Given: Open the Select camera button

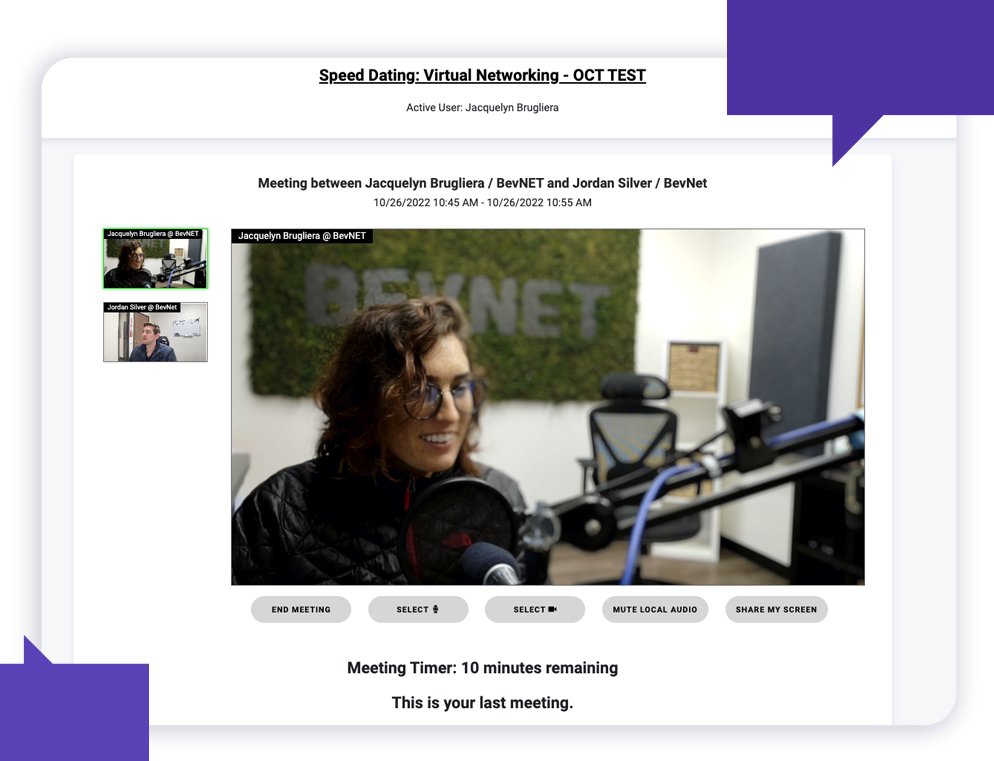Looking at the screenshot, I should [x=534, y=609].
